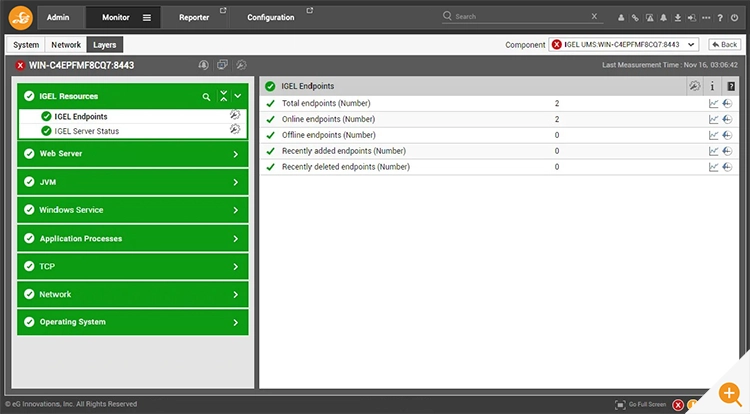Viewport: 750px width, 414px height.
Task: Configure IGEL Server Status via wrench icon
Action: click(234, 129)
